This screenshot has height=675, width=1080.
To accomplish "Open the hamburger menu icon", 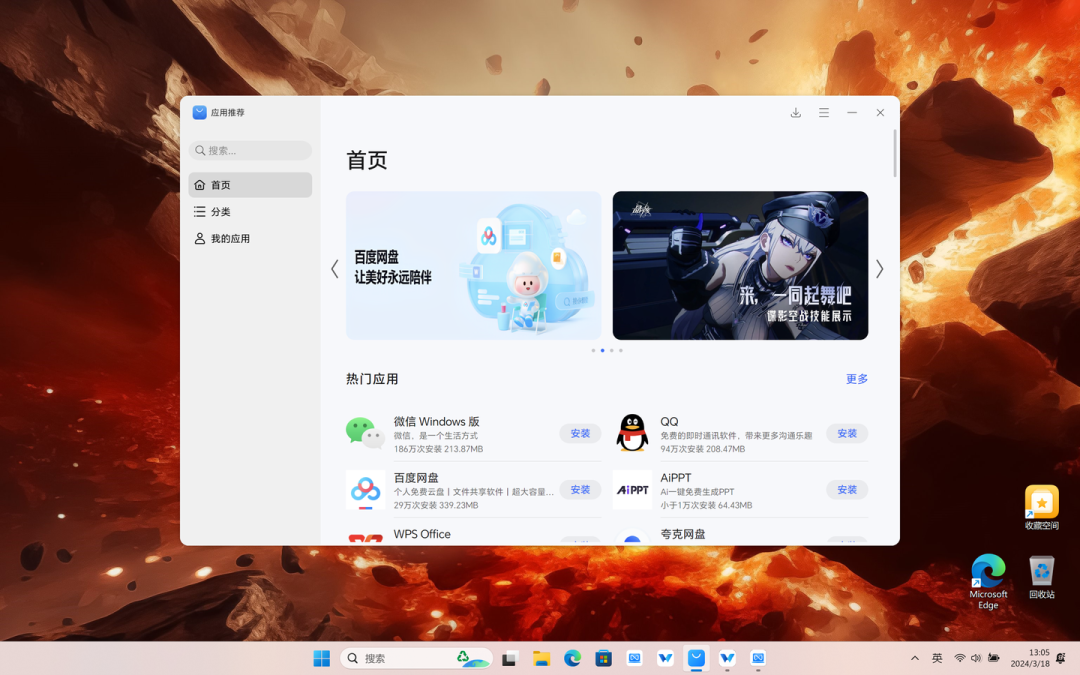I will 824,112.
